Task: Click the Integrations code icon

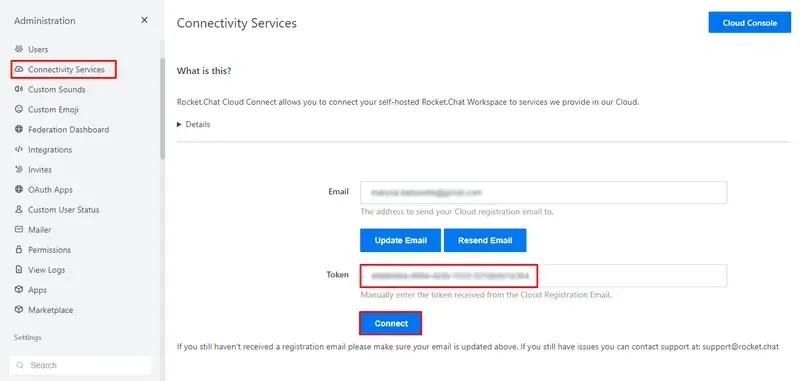Action: click(x=19, y=149)
